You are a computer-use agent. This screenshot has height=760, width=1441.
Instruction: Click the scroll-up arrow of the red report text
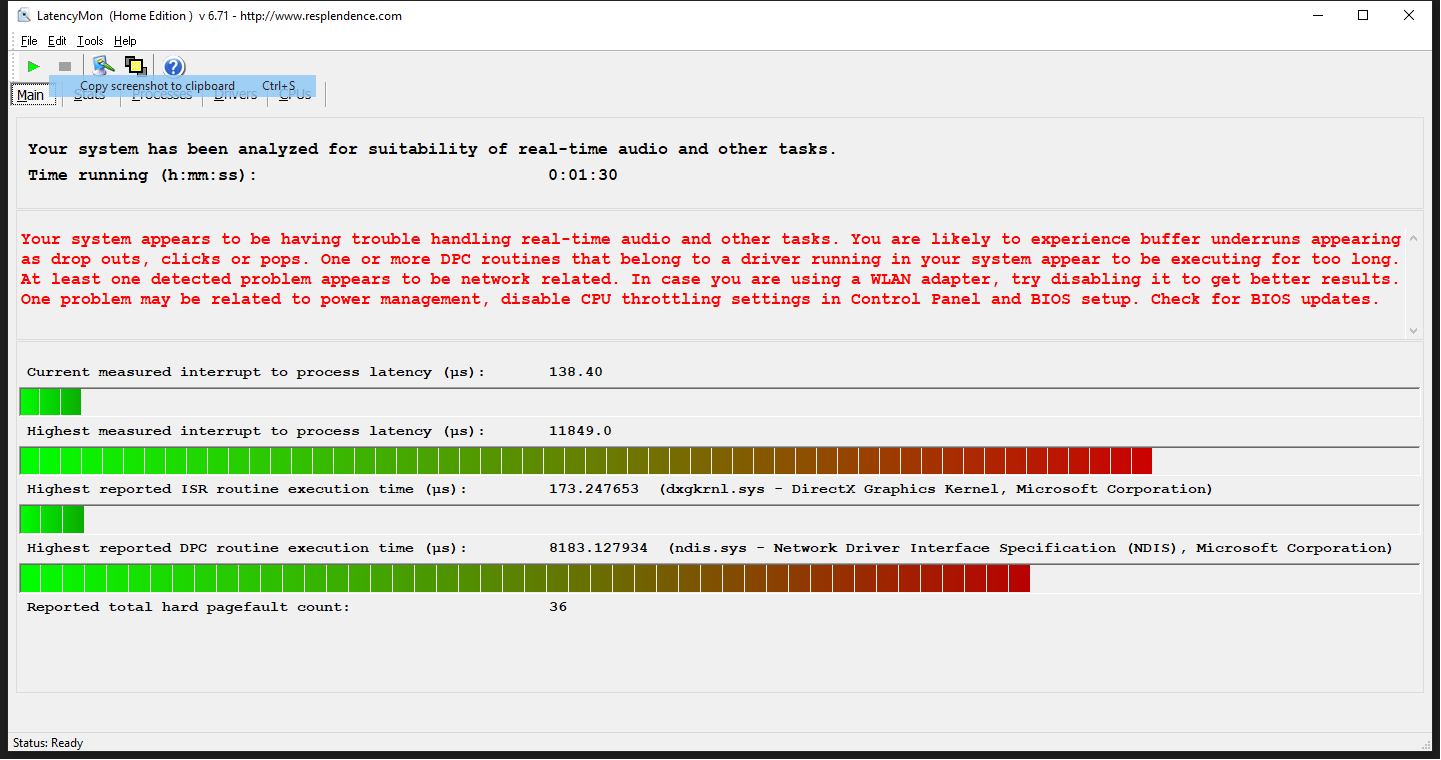(x=1413, y=240)
